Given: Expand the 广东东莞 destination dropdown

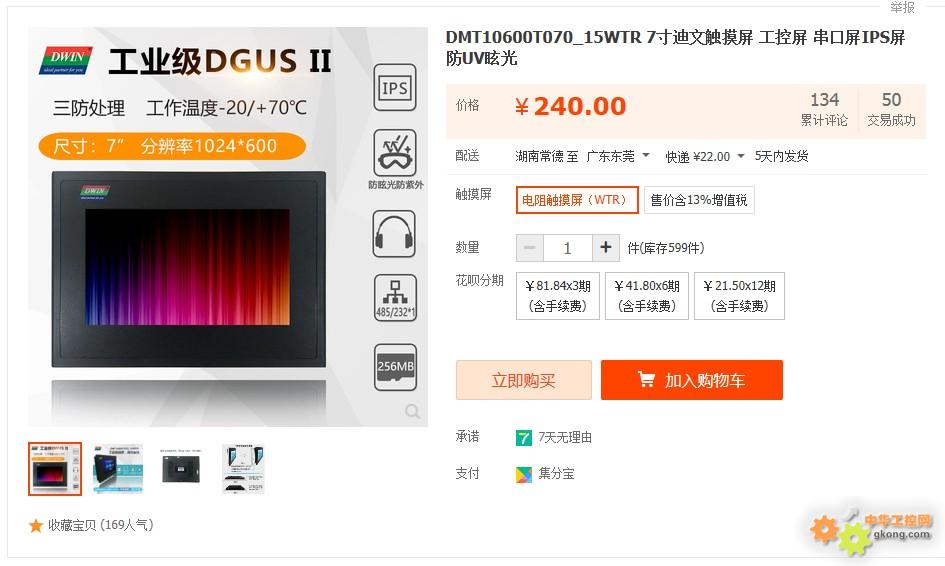Looking at the screenshot, I should click(x=618, y=157).
